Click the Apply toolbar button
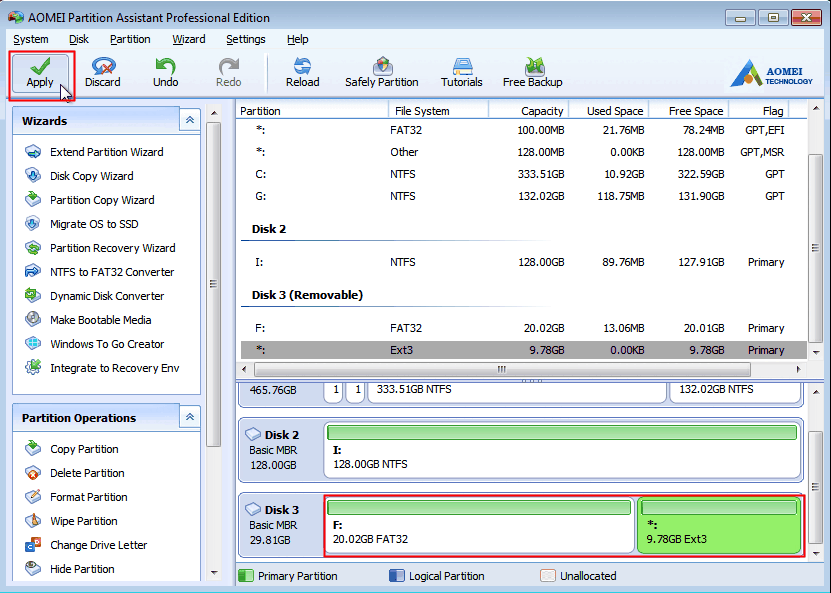The image size is (831, 593). pos(40,73)
